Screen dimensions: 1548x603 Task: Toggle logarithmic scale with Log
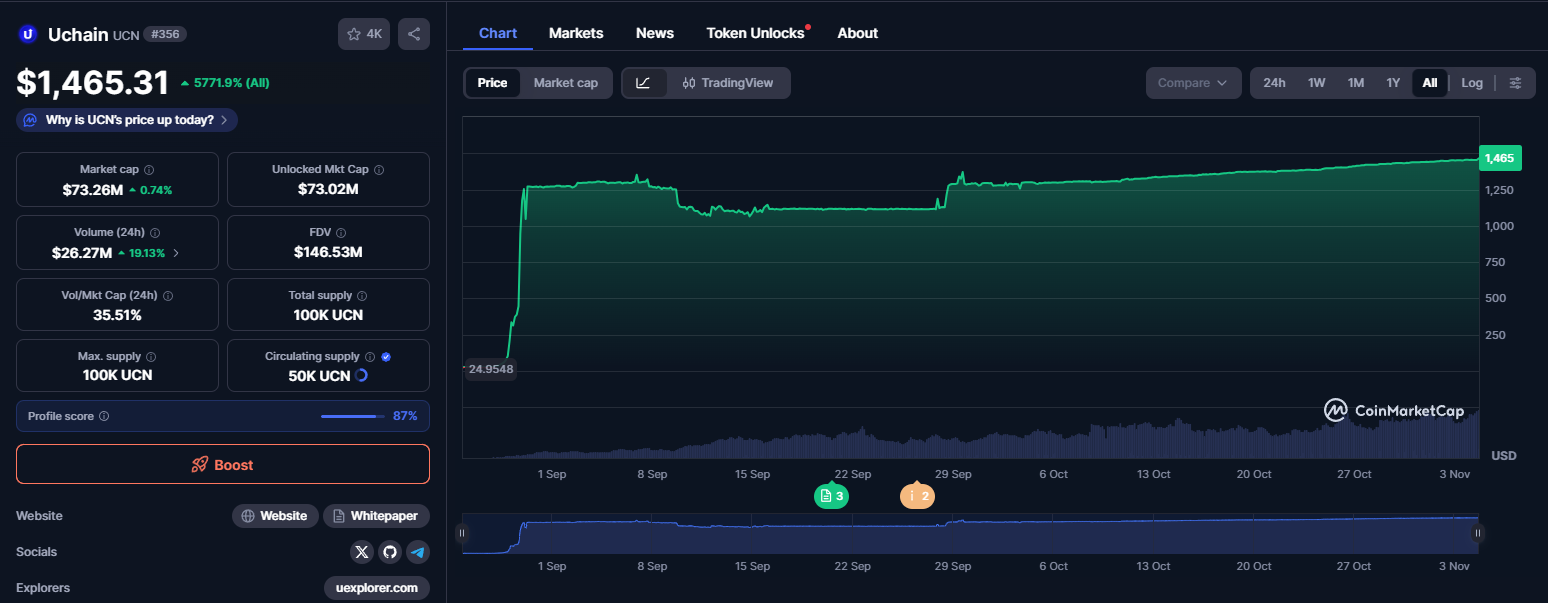(1471, 83)
